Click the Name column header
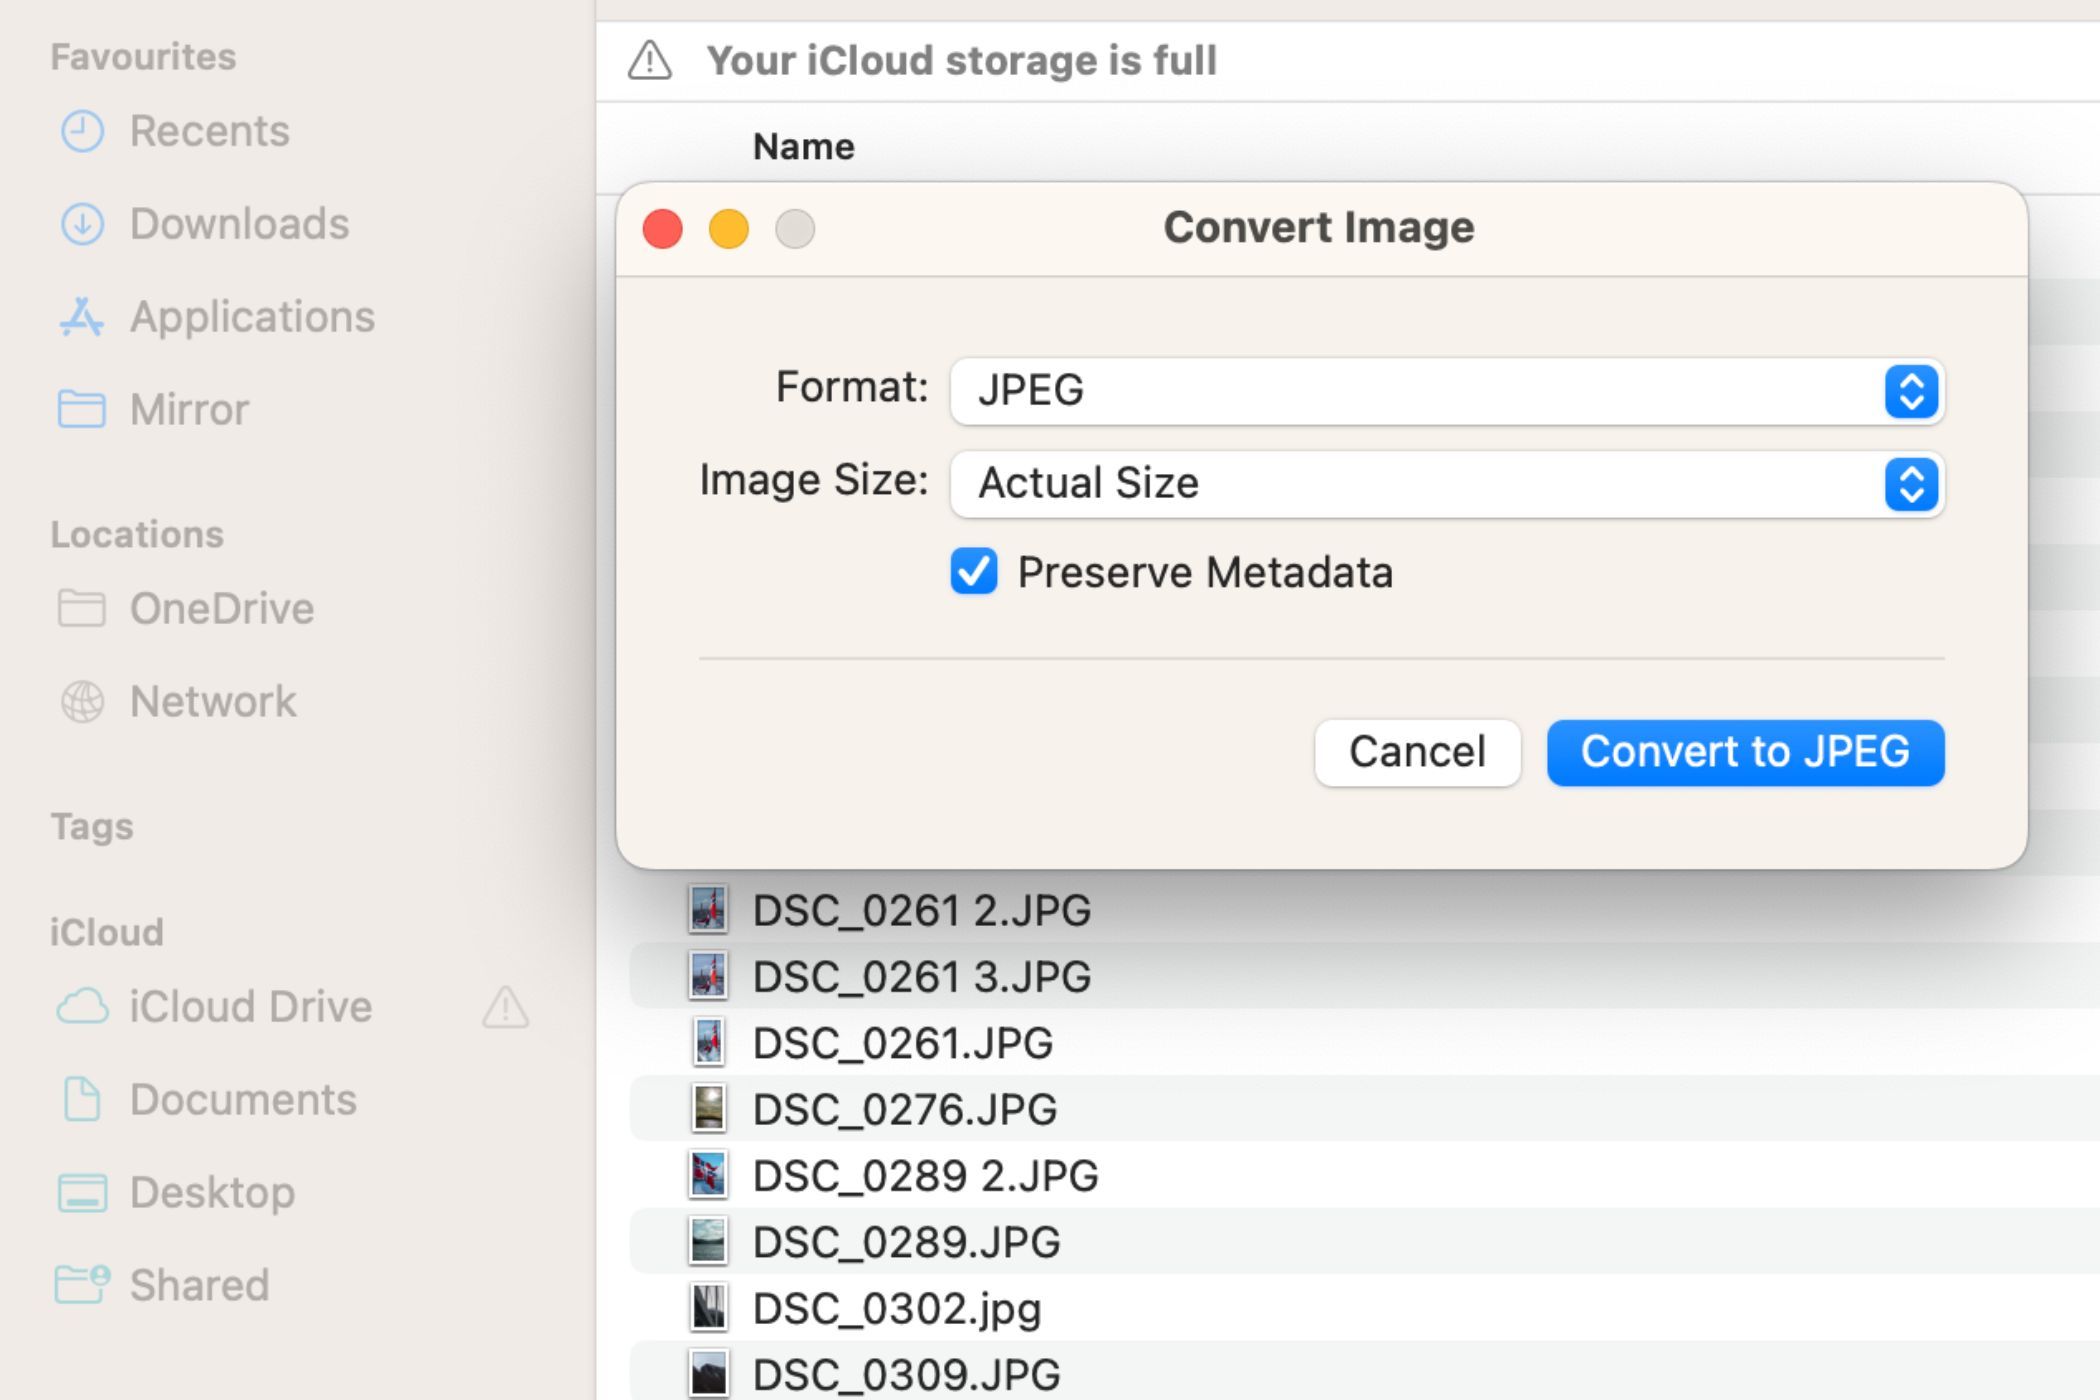Viewport: 2100px width, 1400px height. coord(803,147)
